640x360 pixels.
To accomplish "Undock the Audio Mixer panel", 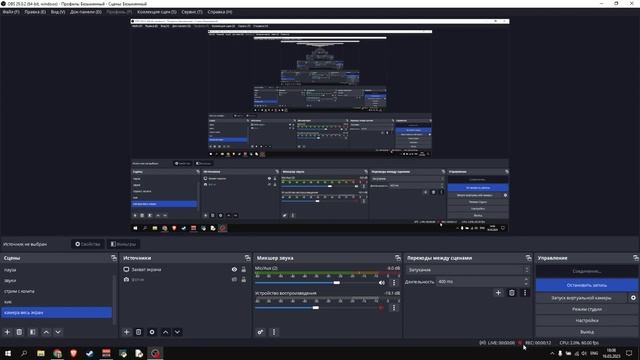I will [x=398, y=258].
